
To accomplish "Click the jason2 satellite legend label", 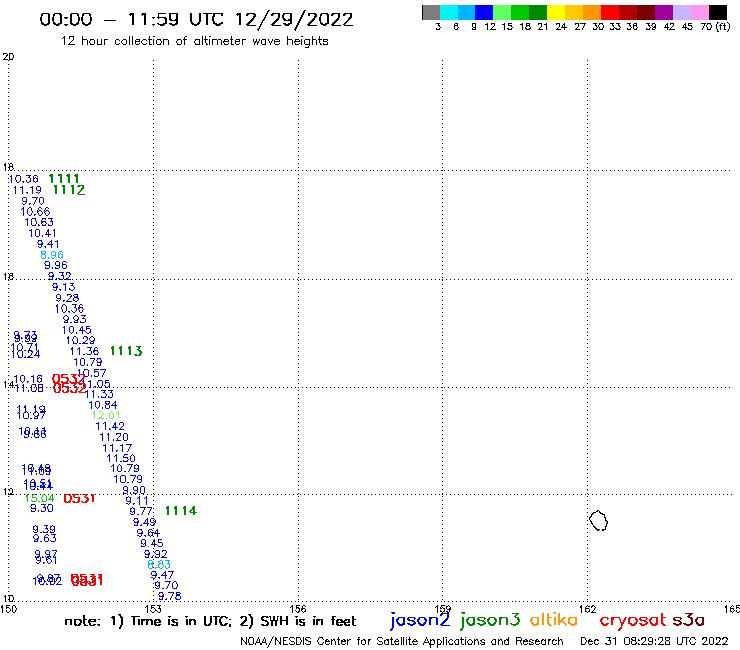I will tap(420, 620).
